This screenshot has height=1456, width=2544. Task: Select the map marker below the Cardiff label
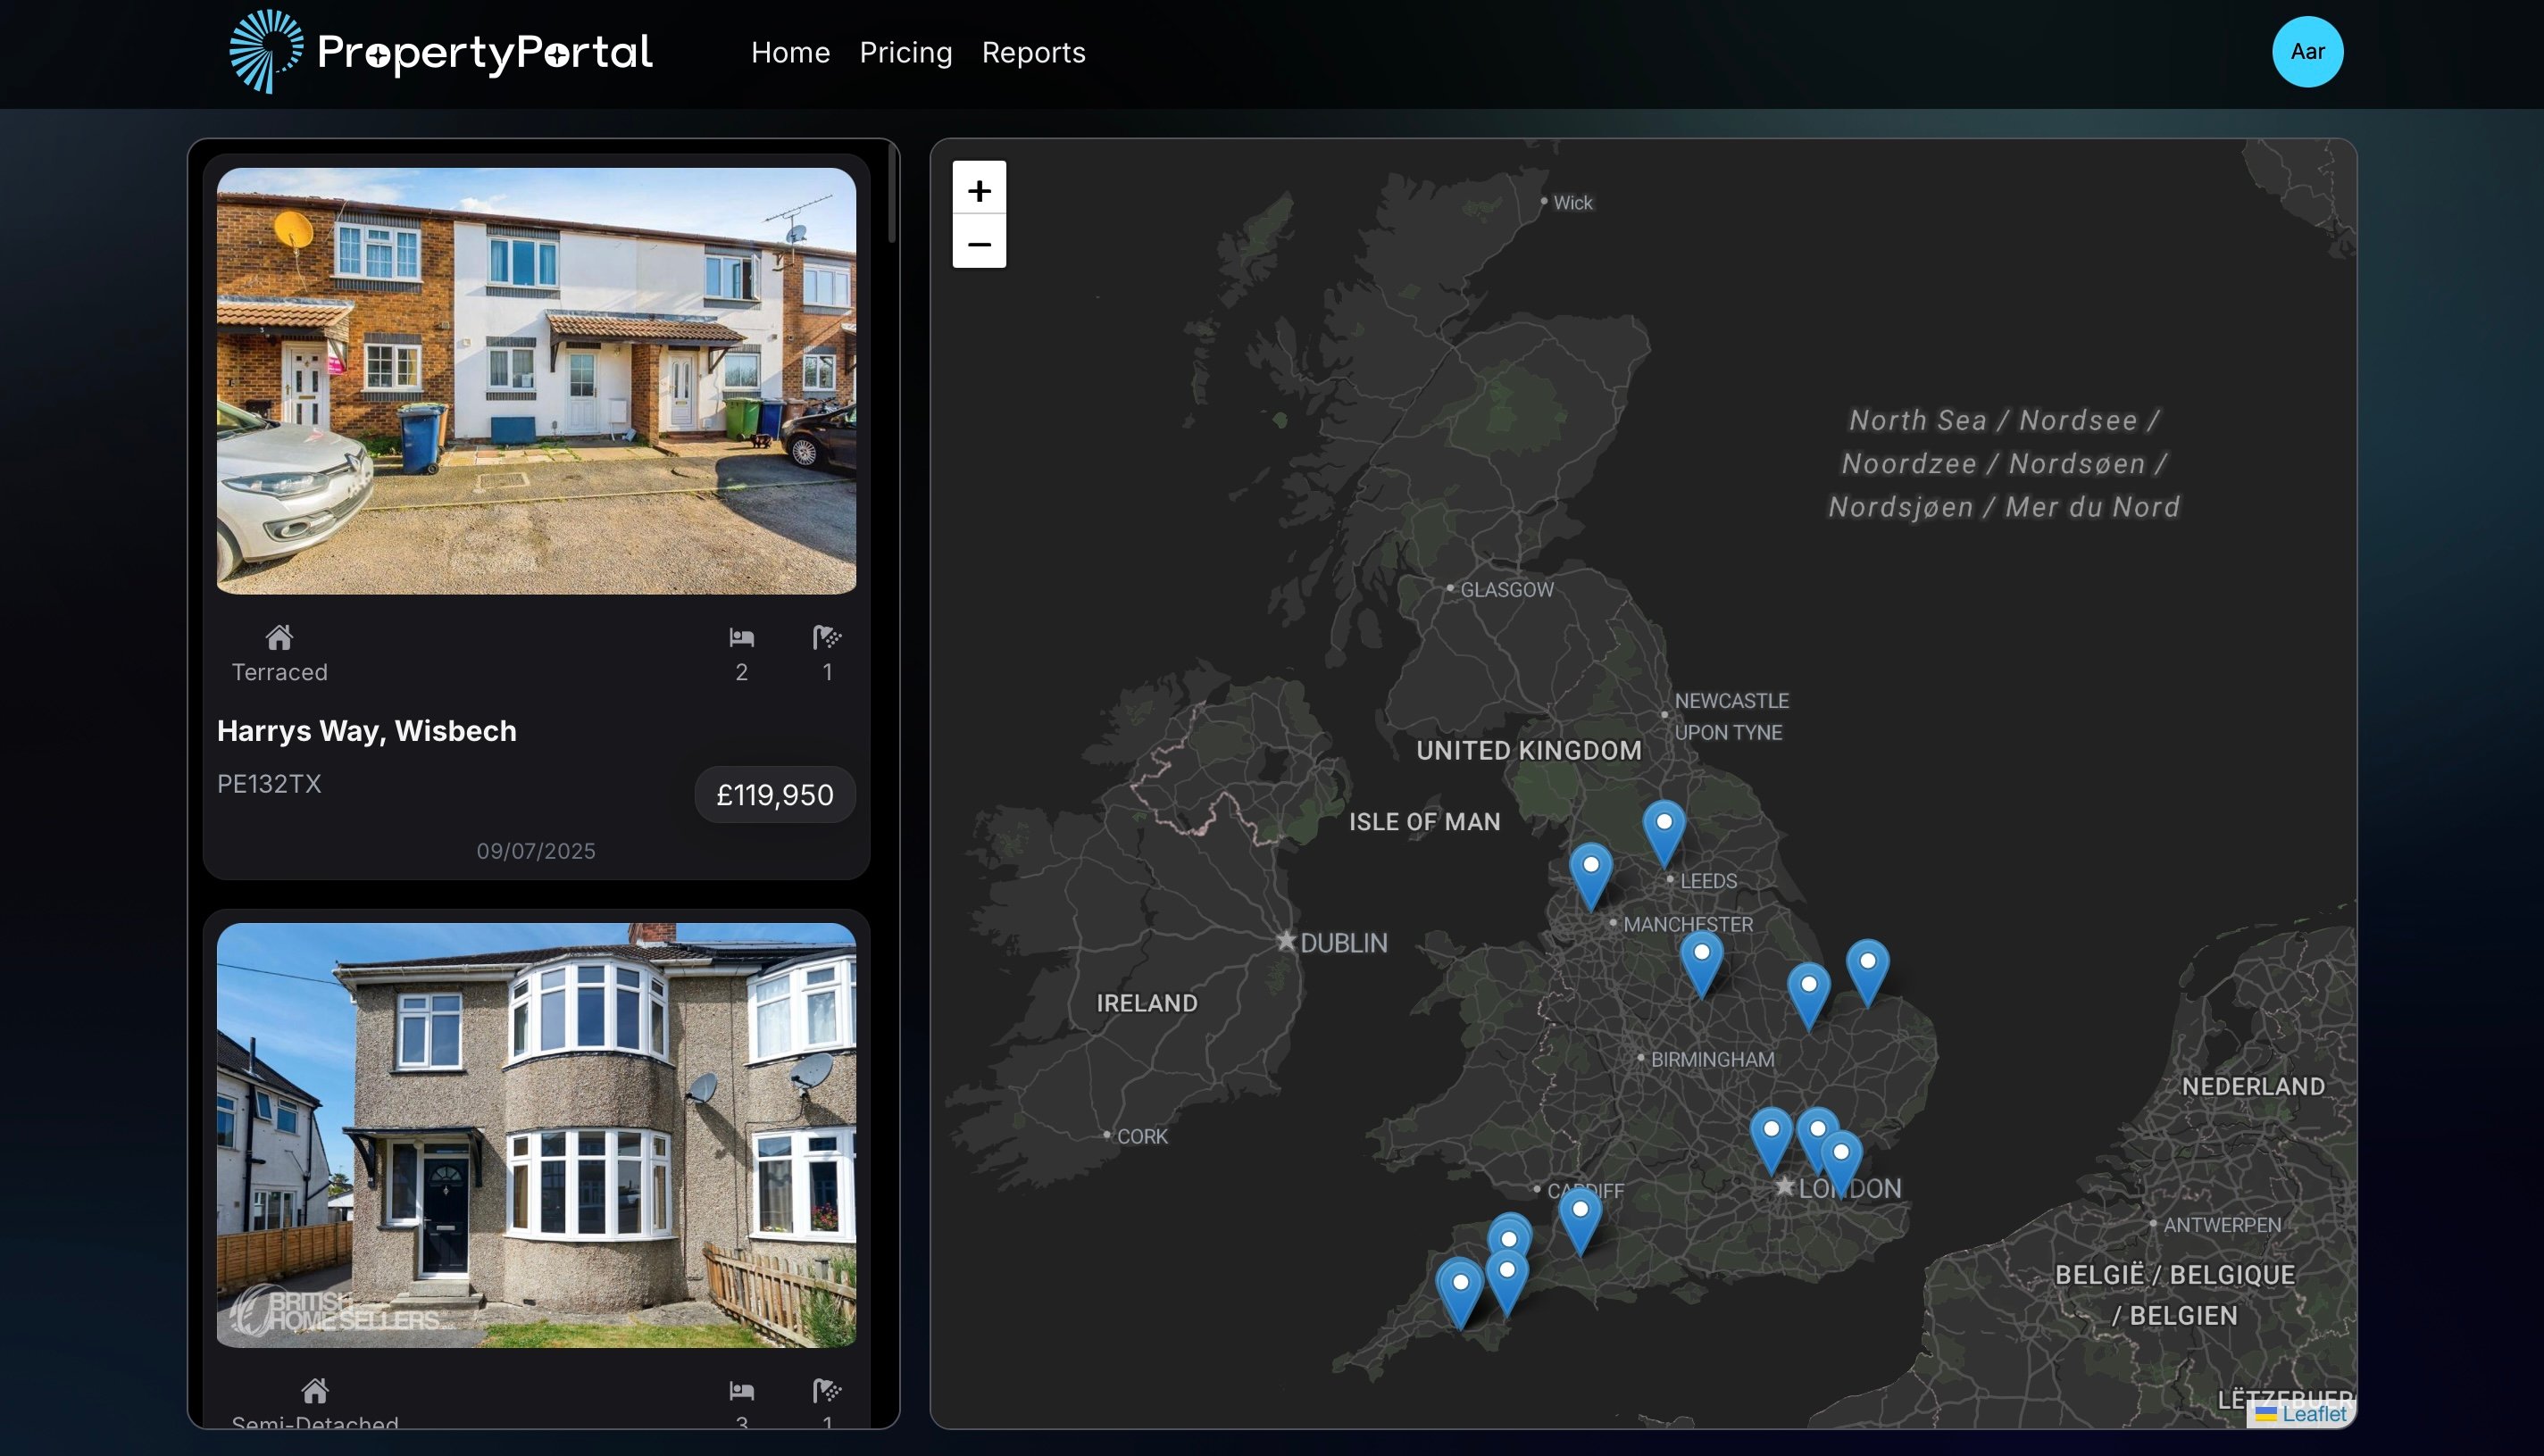coord(1580,1220)
